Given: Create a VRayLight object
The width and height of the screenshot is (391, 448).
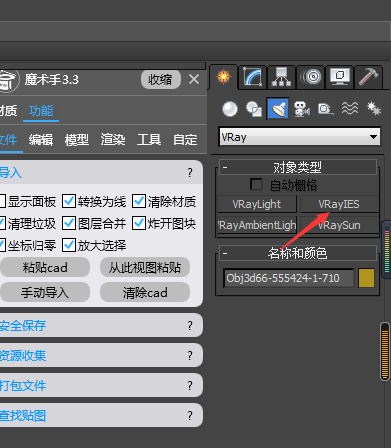Looking at the screenshot, I should pyautogui.click(x=257, y=204).
